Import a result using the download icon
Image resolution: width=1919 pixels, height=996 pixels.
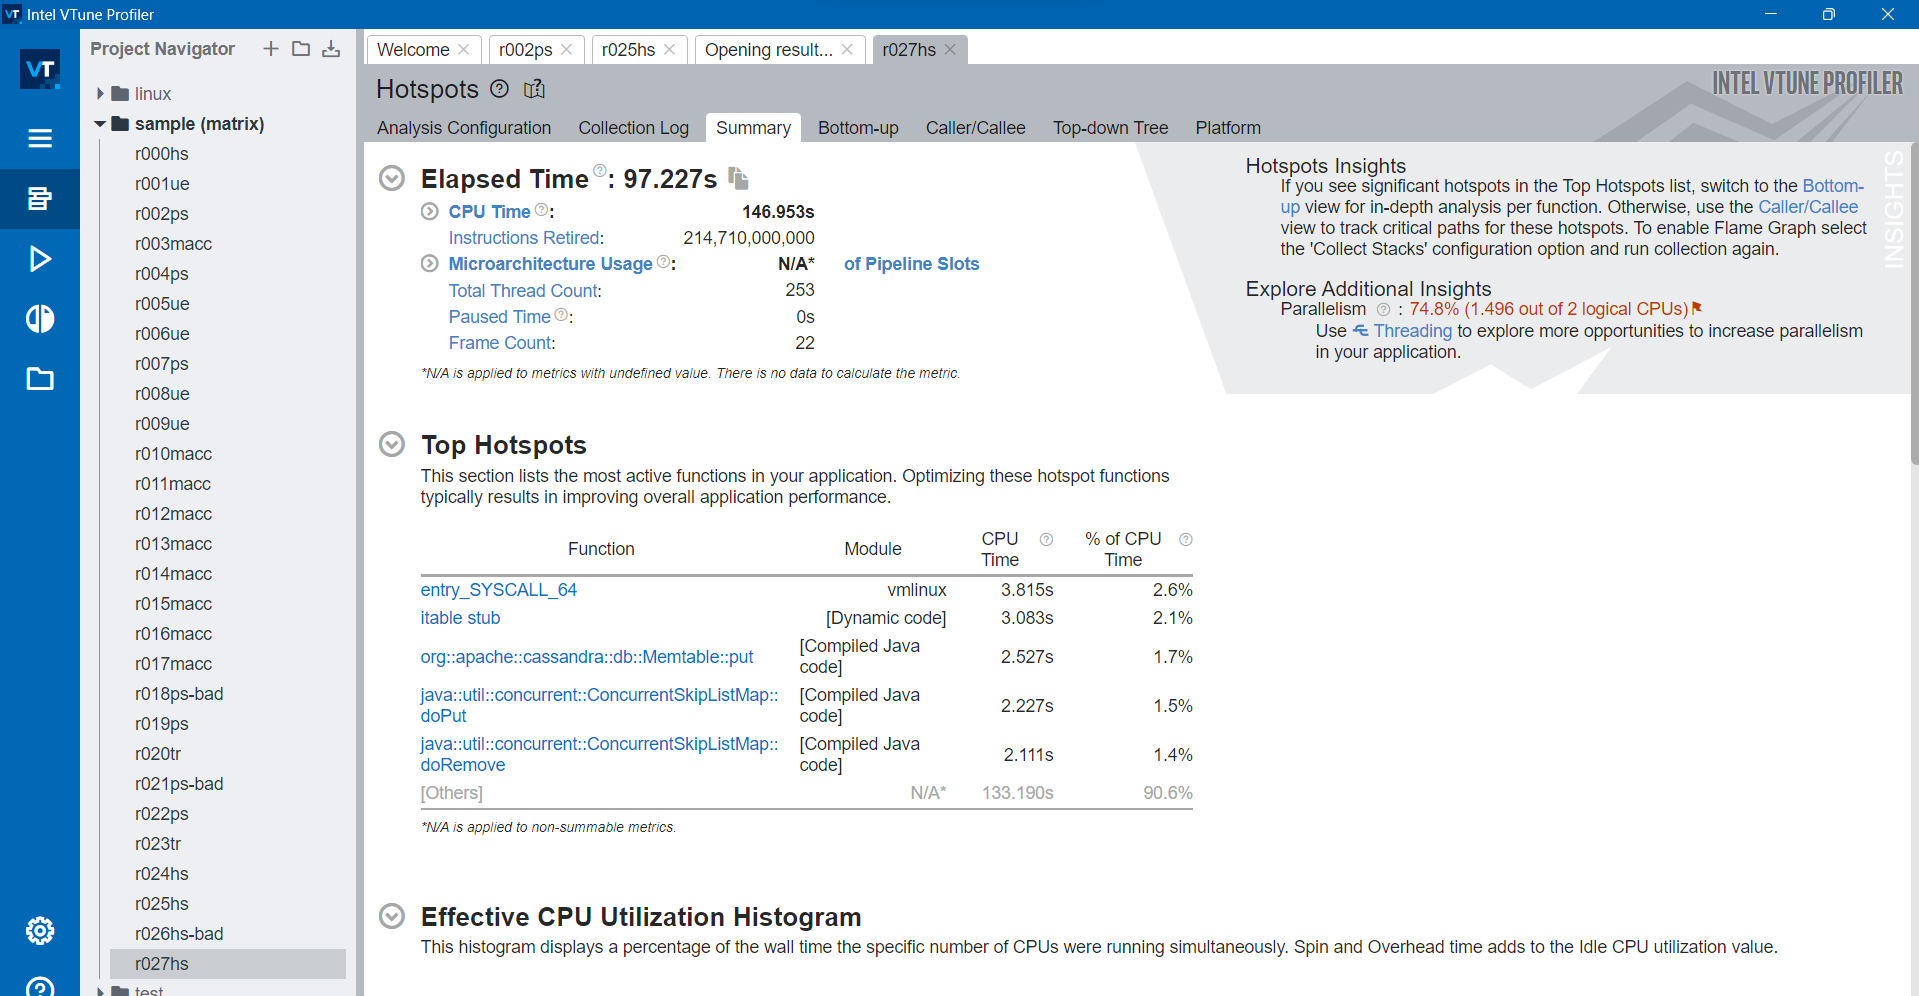(331, 48)
